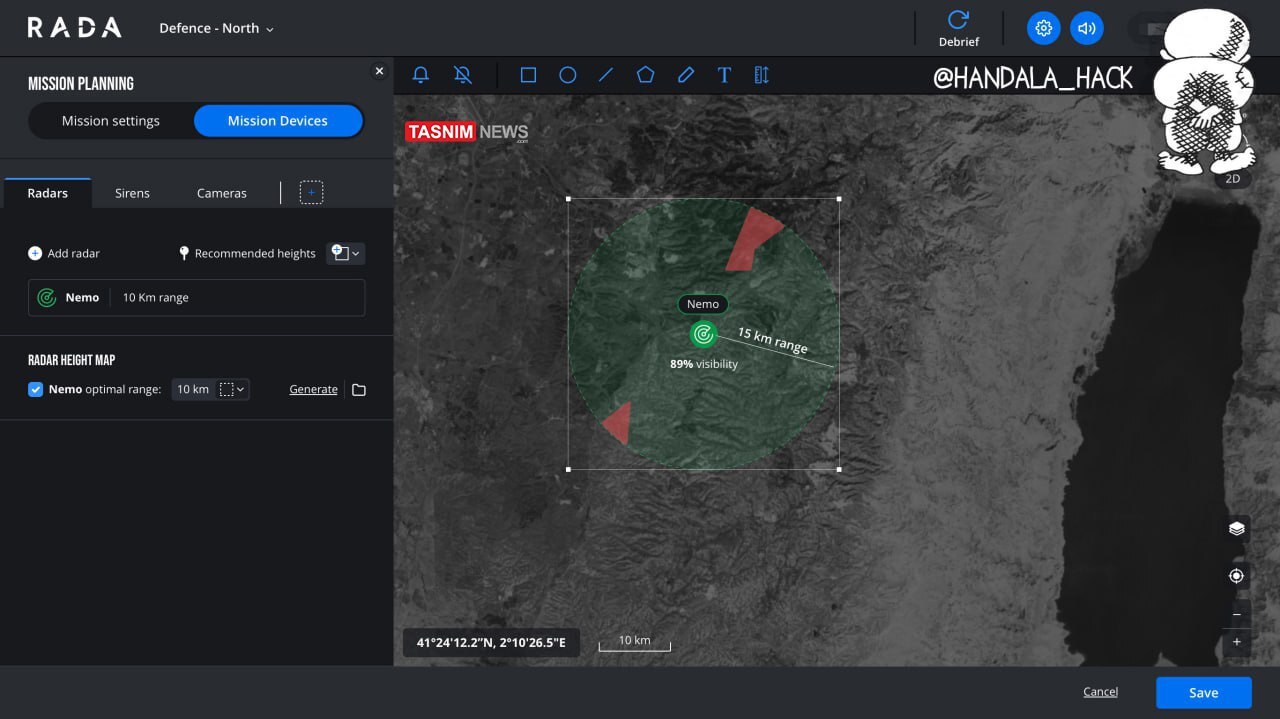Select the text annotation tool
This screenshot has width=1280, height=719.
[724, 75]
